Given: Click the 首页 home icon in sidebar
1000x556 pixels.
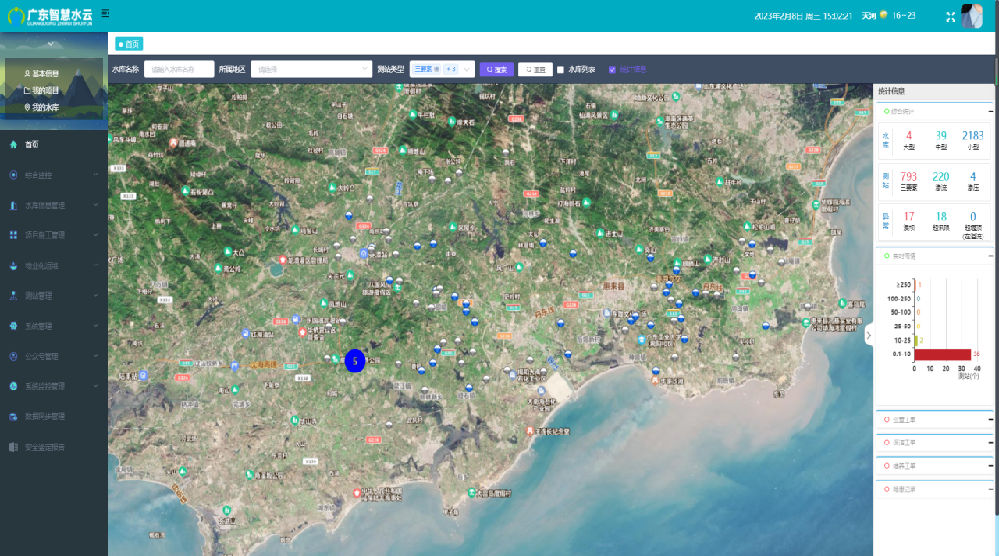Looking at the screenshot, I should coord(13,145).
